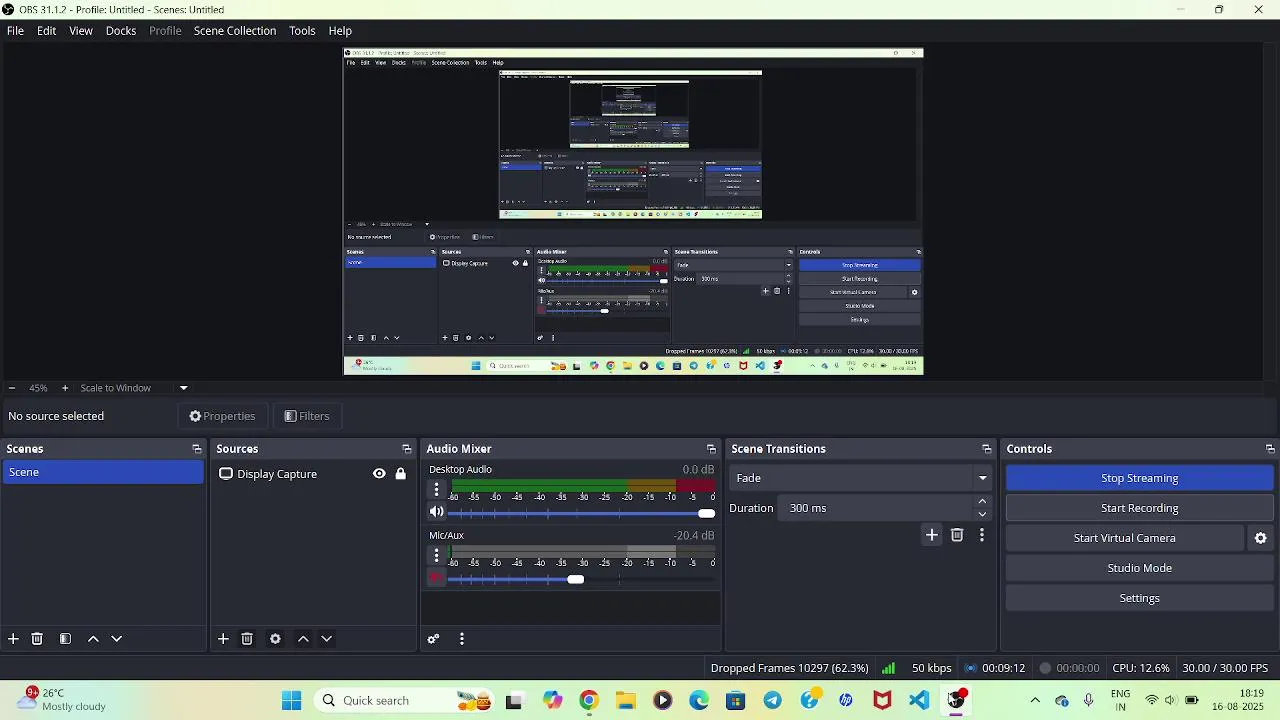Open Settings from Controls dock
1280x720 pixels.
(x=1139, y=598)
